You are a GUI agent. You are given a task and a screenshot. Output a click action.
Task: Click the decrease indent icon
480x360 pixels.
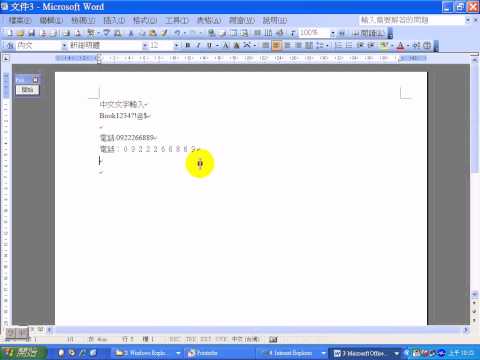click(x=360, y=45)
